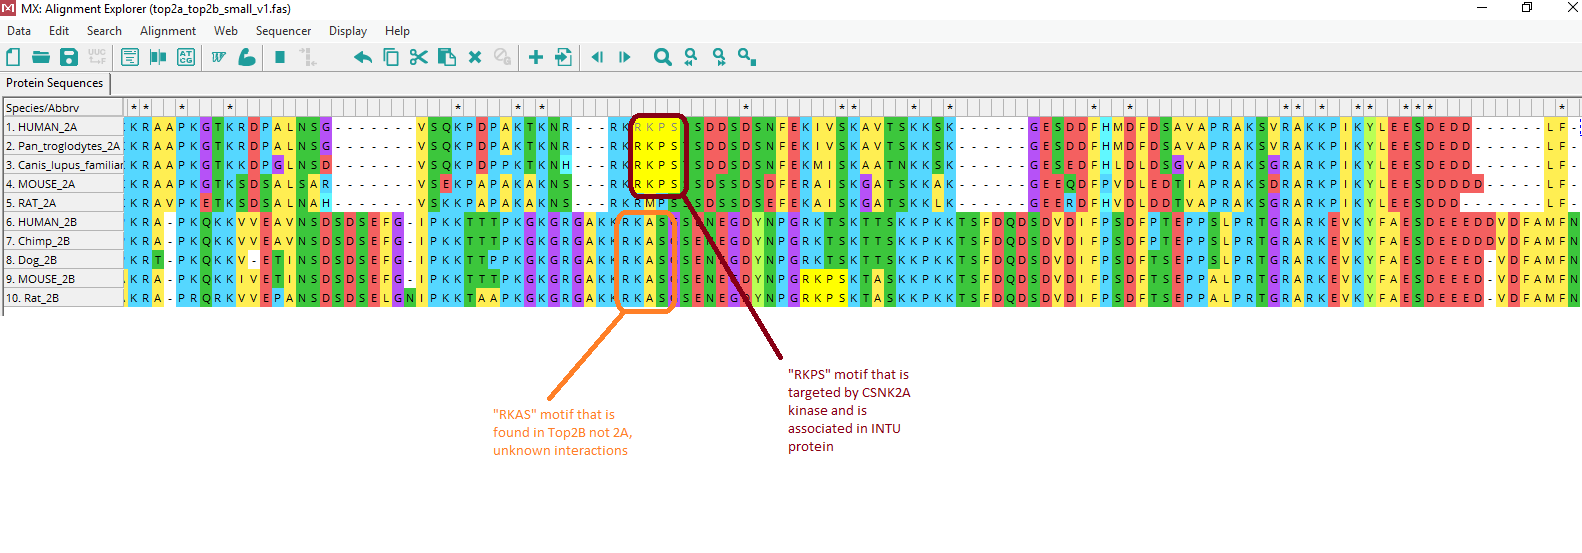1582x553 pixels.
Task: Save the alignment with the floppy disk icon
Action: [69, 58]
